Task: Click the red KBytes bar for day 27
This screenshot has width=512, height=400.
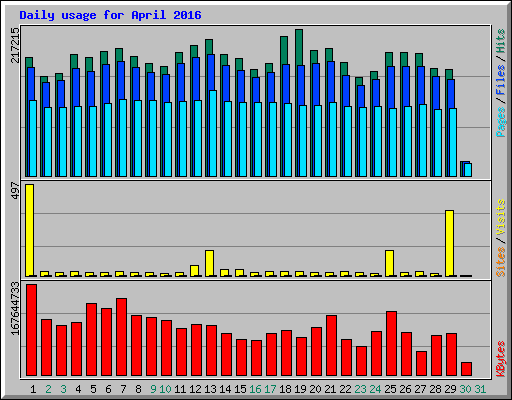Action: tap(422, 363)
